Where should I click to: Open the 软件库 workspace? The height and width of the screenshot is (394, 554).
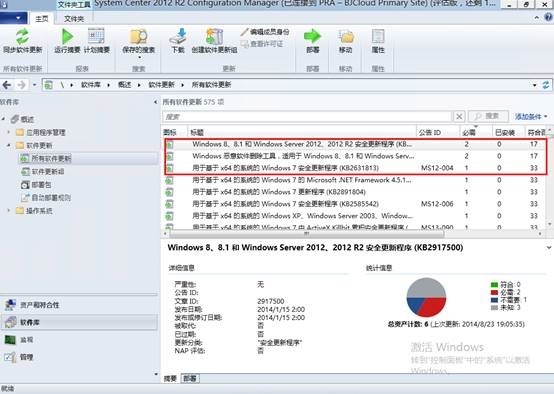pyautogui.click(x=78, y=322)
